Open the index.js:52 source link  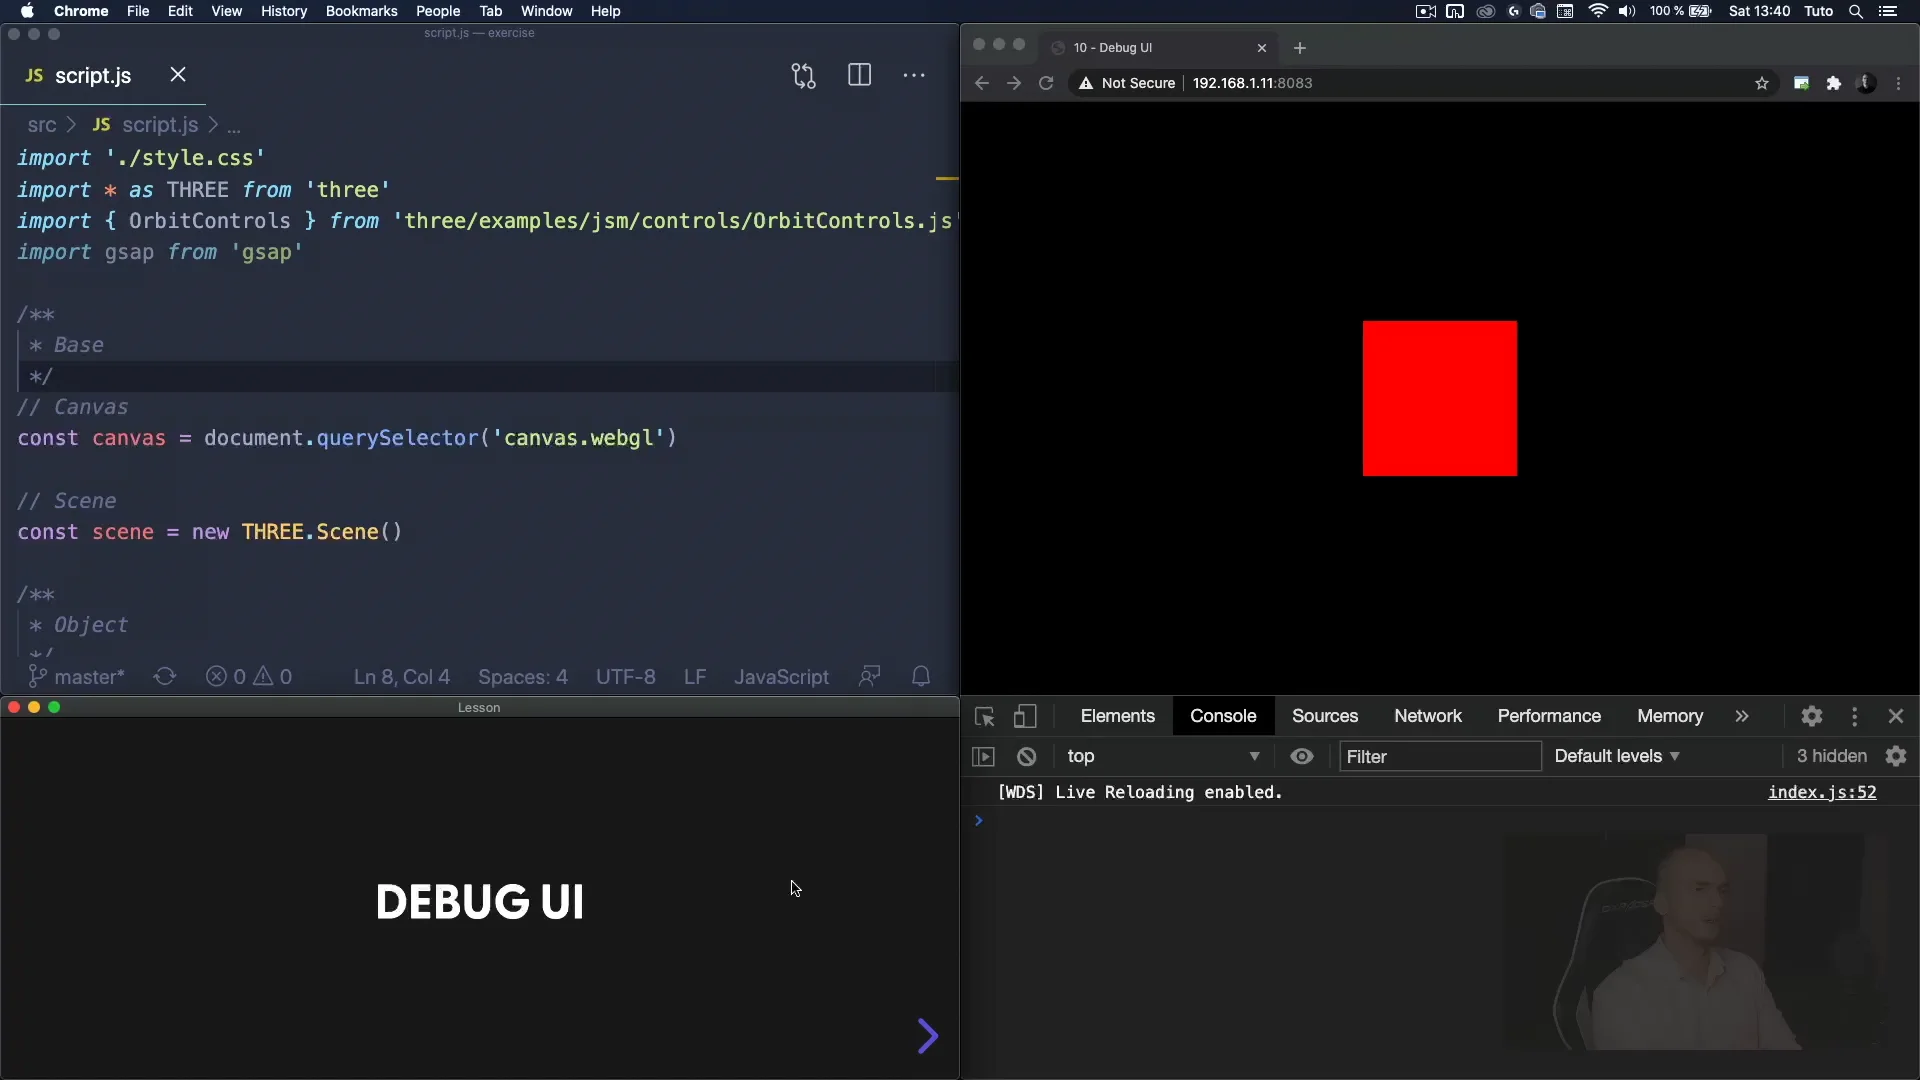[x=1822, y=792]
